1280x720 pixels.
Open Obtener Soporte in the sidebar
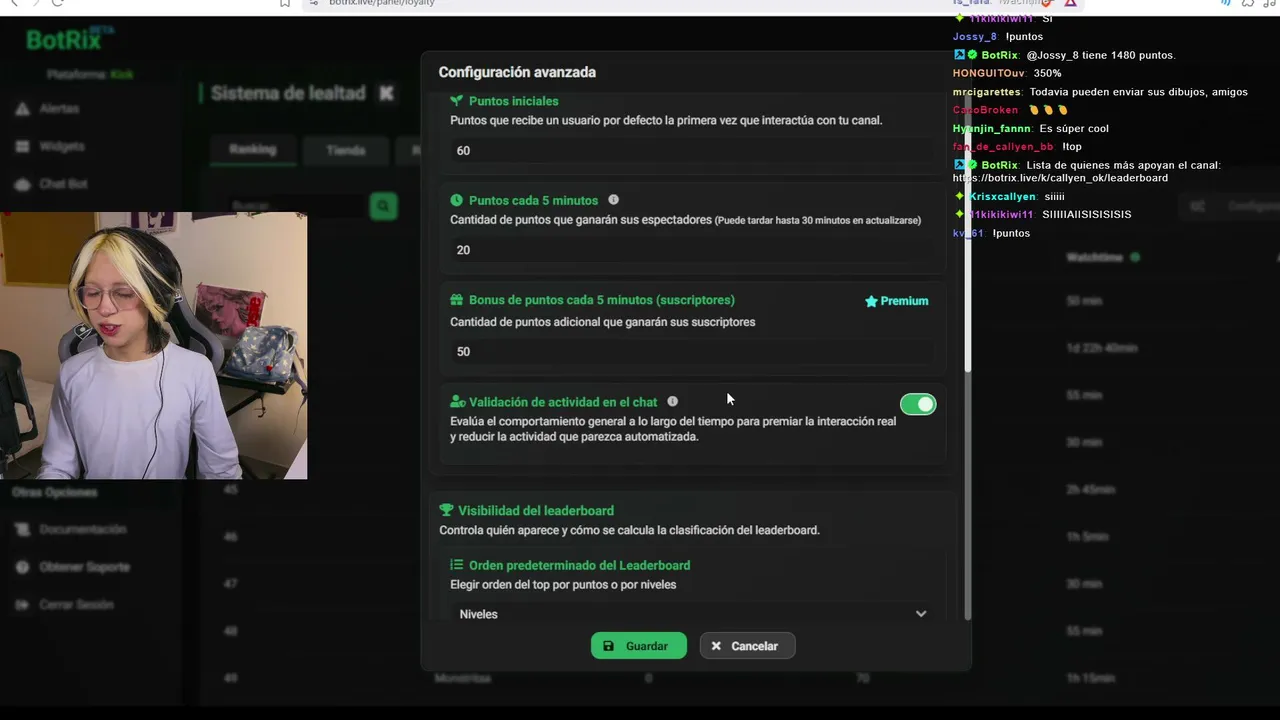point(85,567)
